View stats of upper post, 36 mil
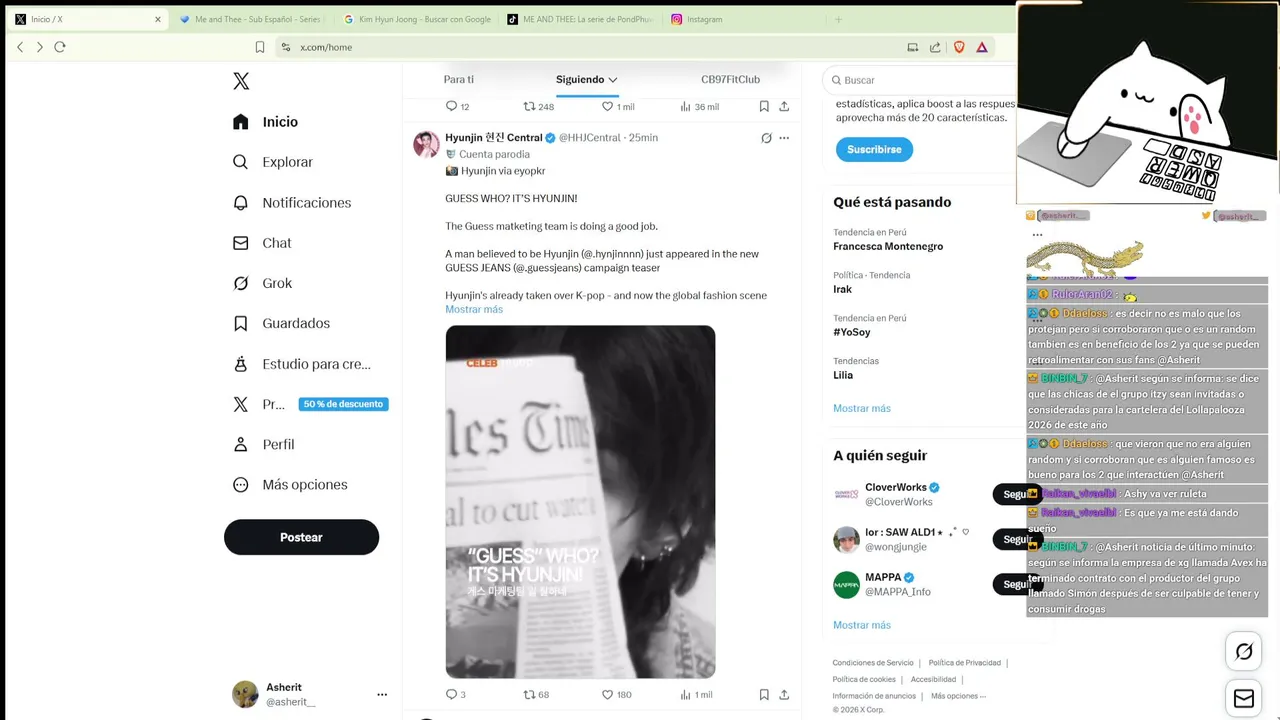The image size is (1280, 720). 699,106
